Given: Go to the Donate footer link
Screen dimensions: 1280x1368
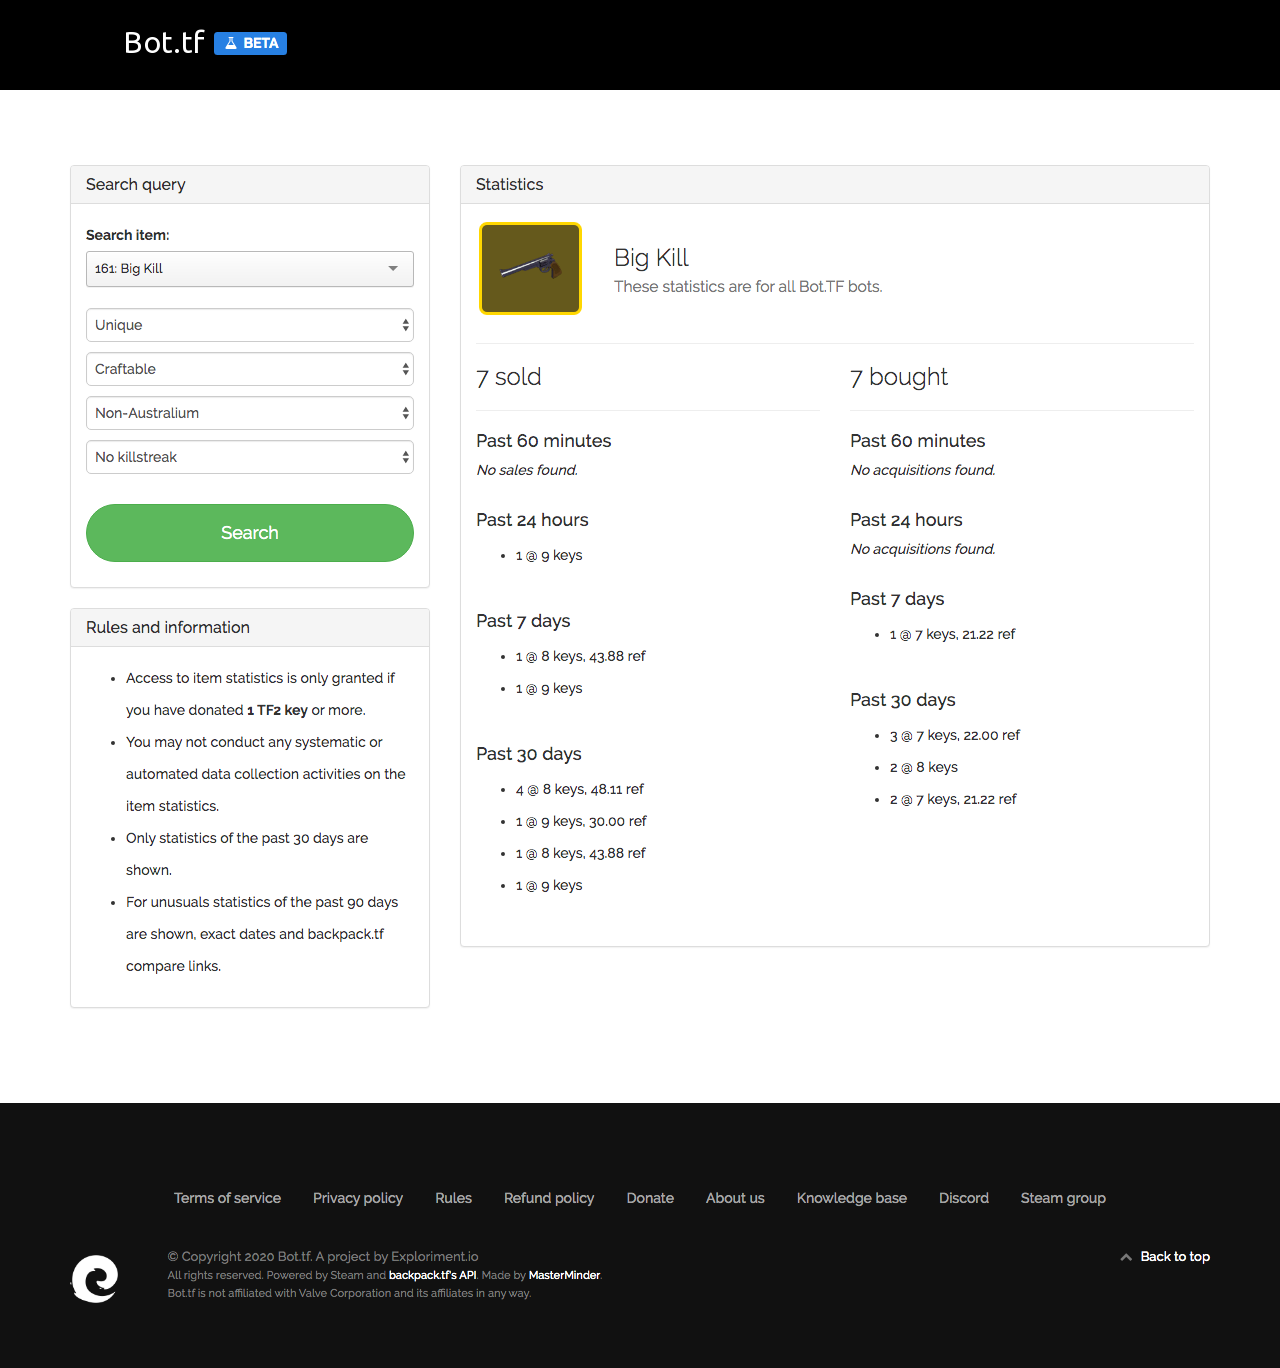Looking at the screenshot, I should pyautogui.click(x=650, y=1198).
